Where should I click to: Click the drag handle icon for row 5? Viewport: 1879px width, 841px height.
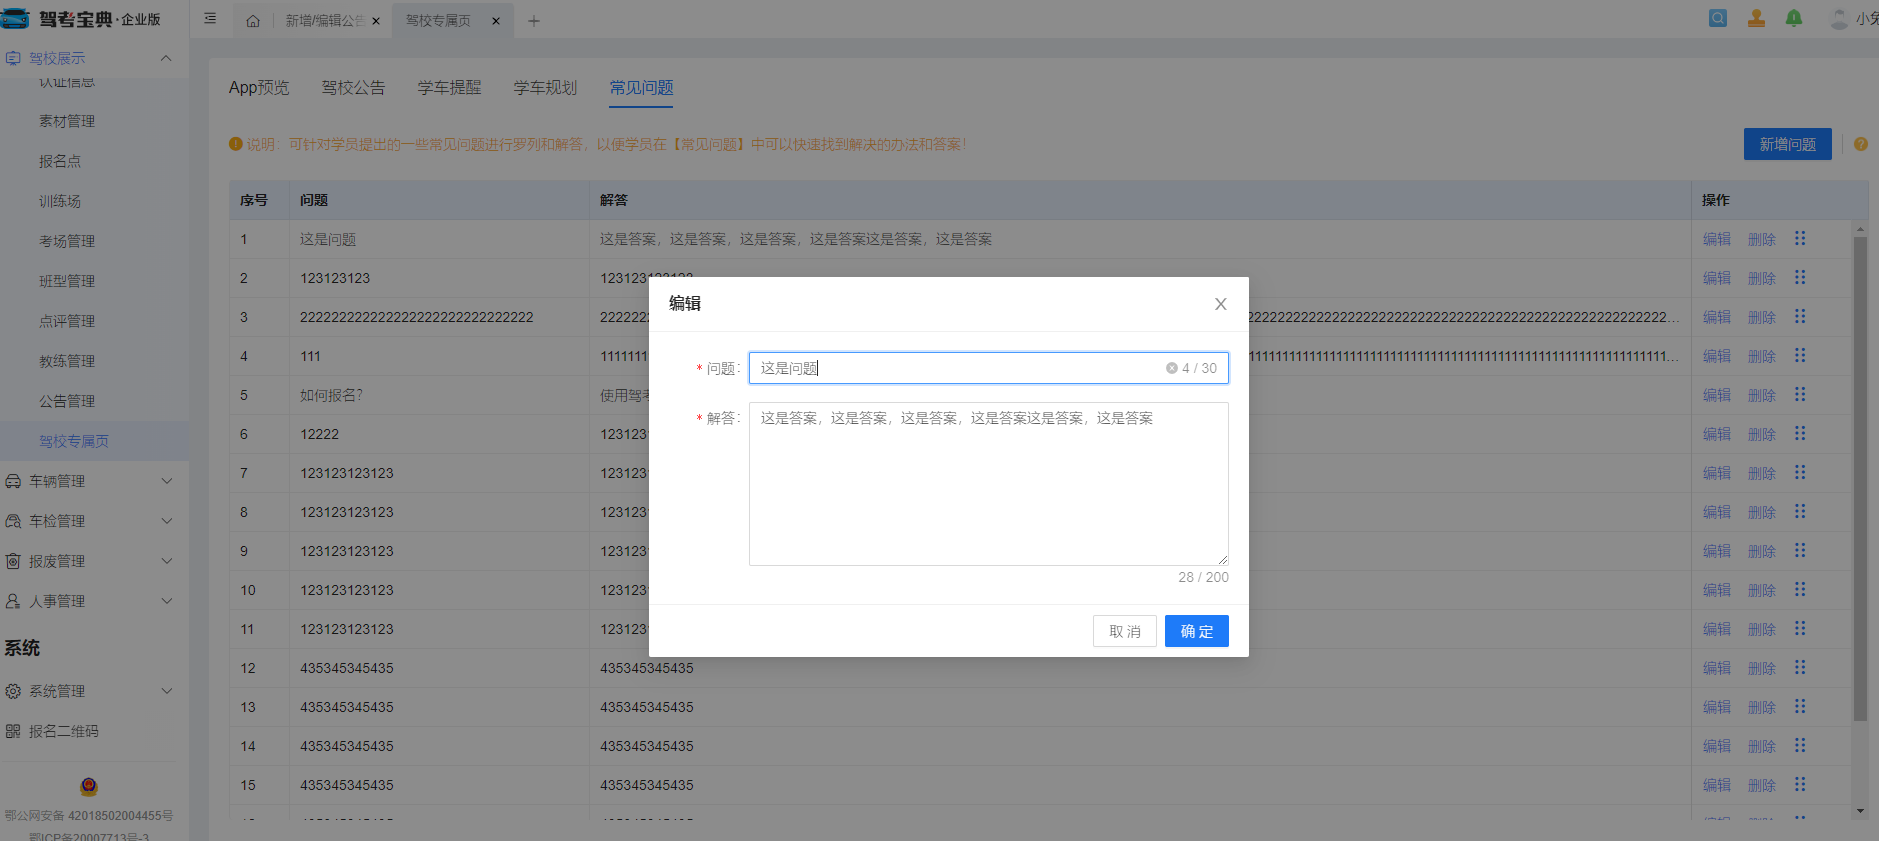(x=1800, y=394)
